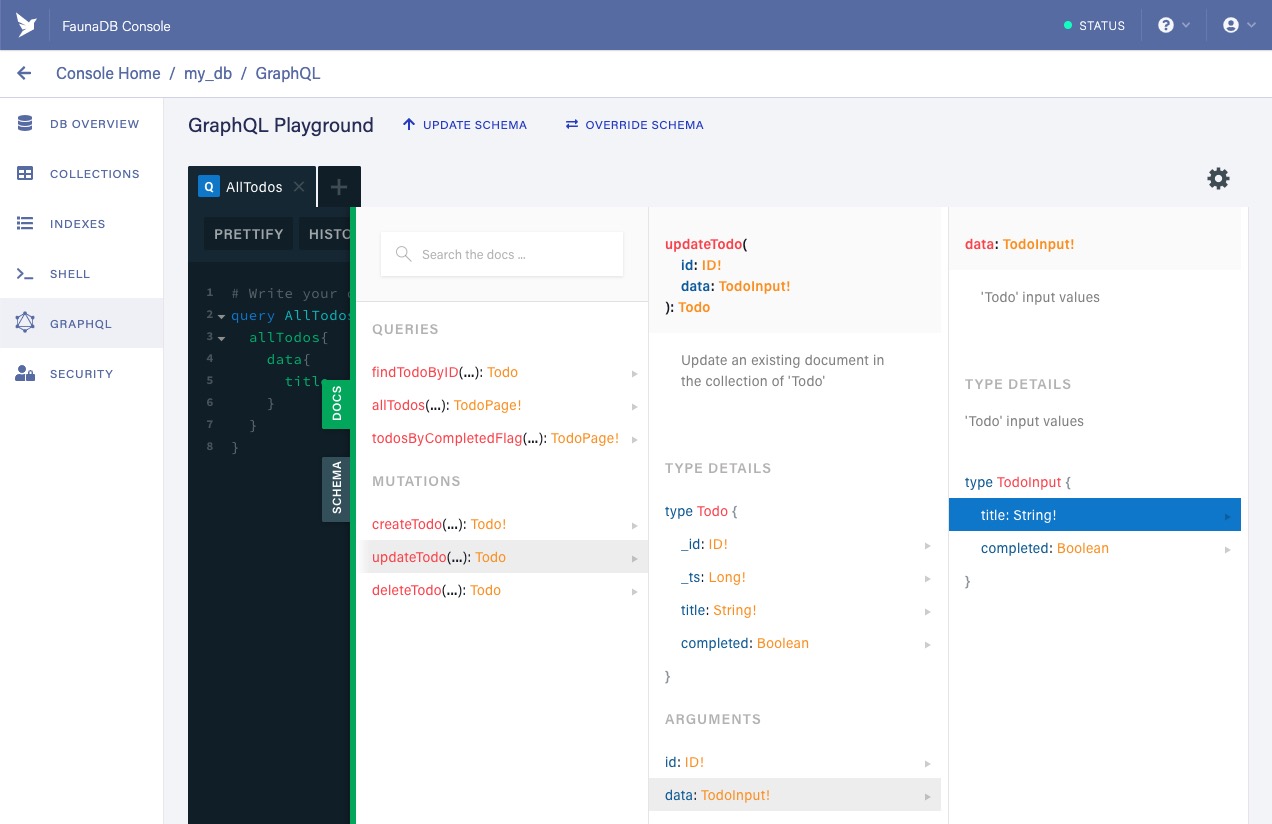
Task: Click the Security lock-person icon
Action: pyautogui.click(x=25, y=374)
